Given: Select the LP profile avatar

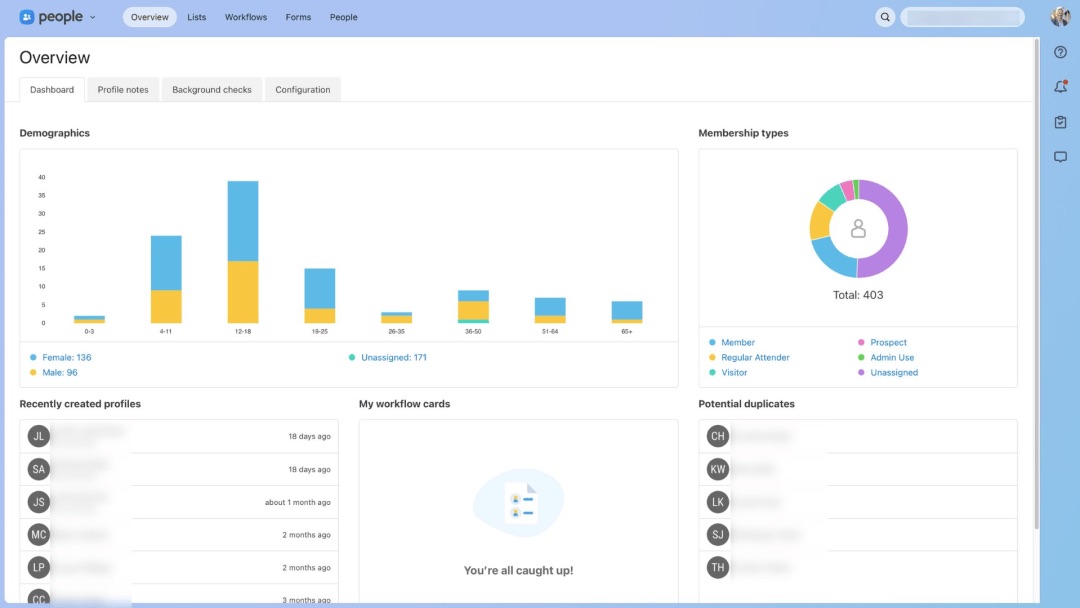Looking at the screenshot, I should (39, 567).
